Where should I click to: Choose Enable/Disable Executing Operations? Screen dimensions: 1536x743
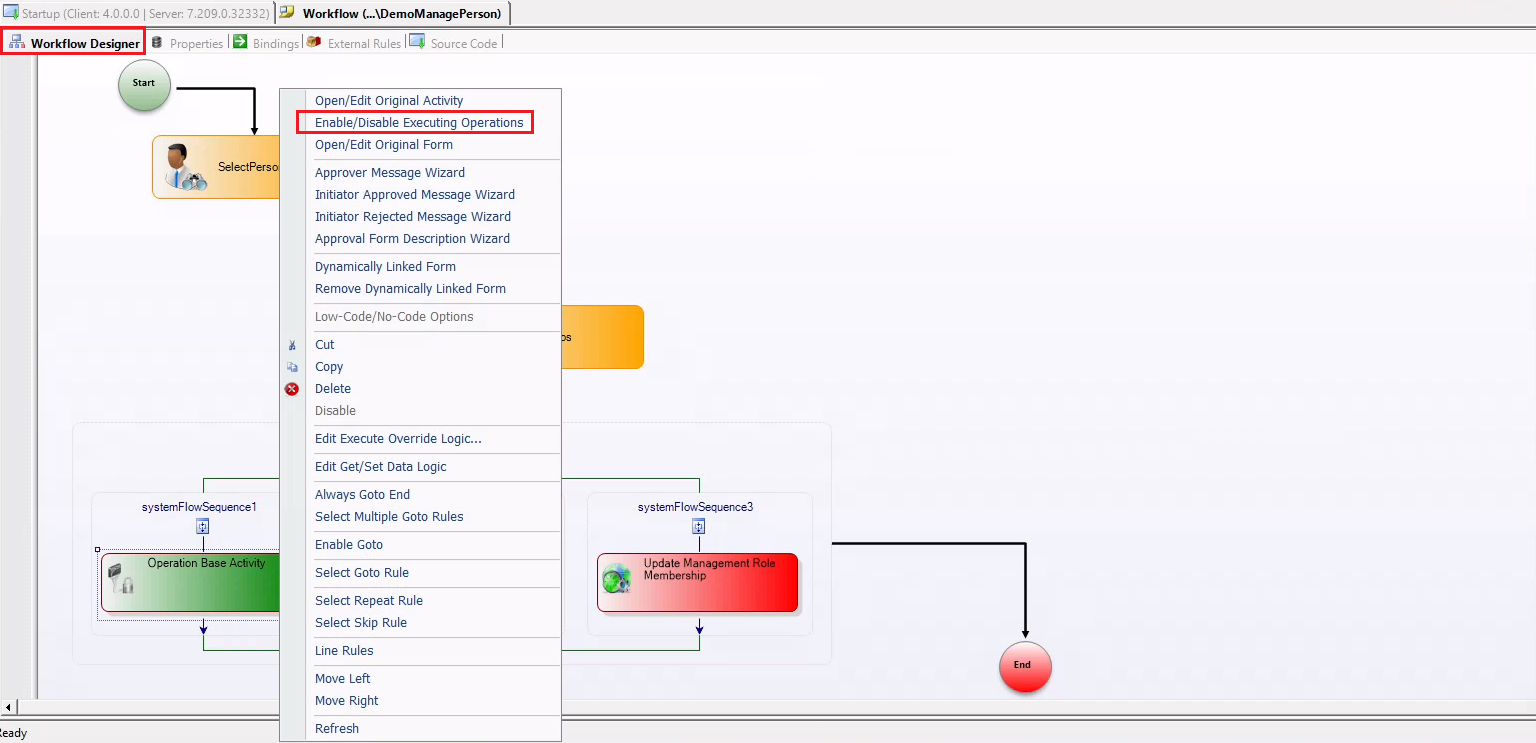tap(419, 123)
